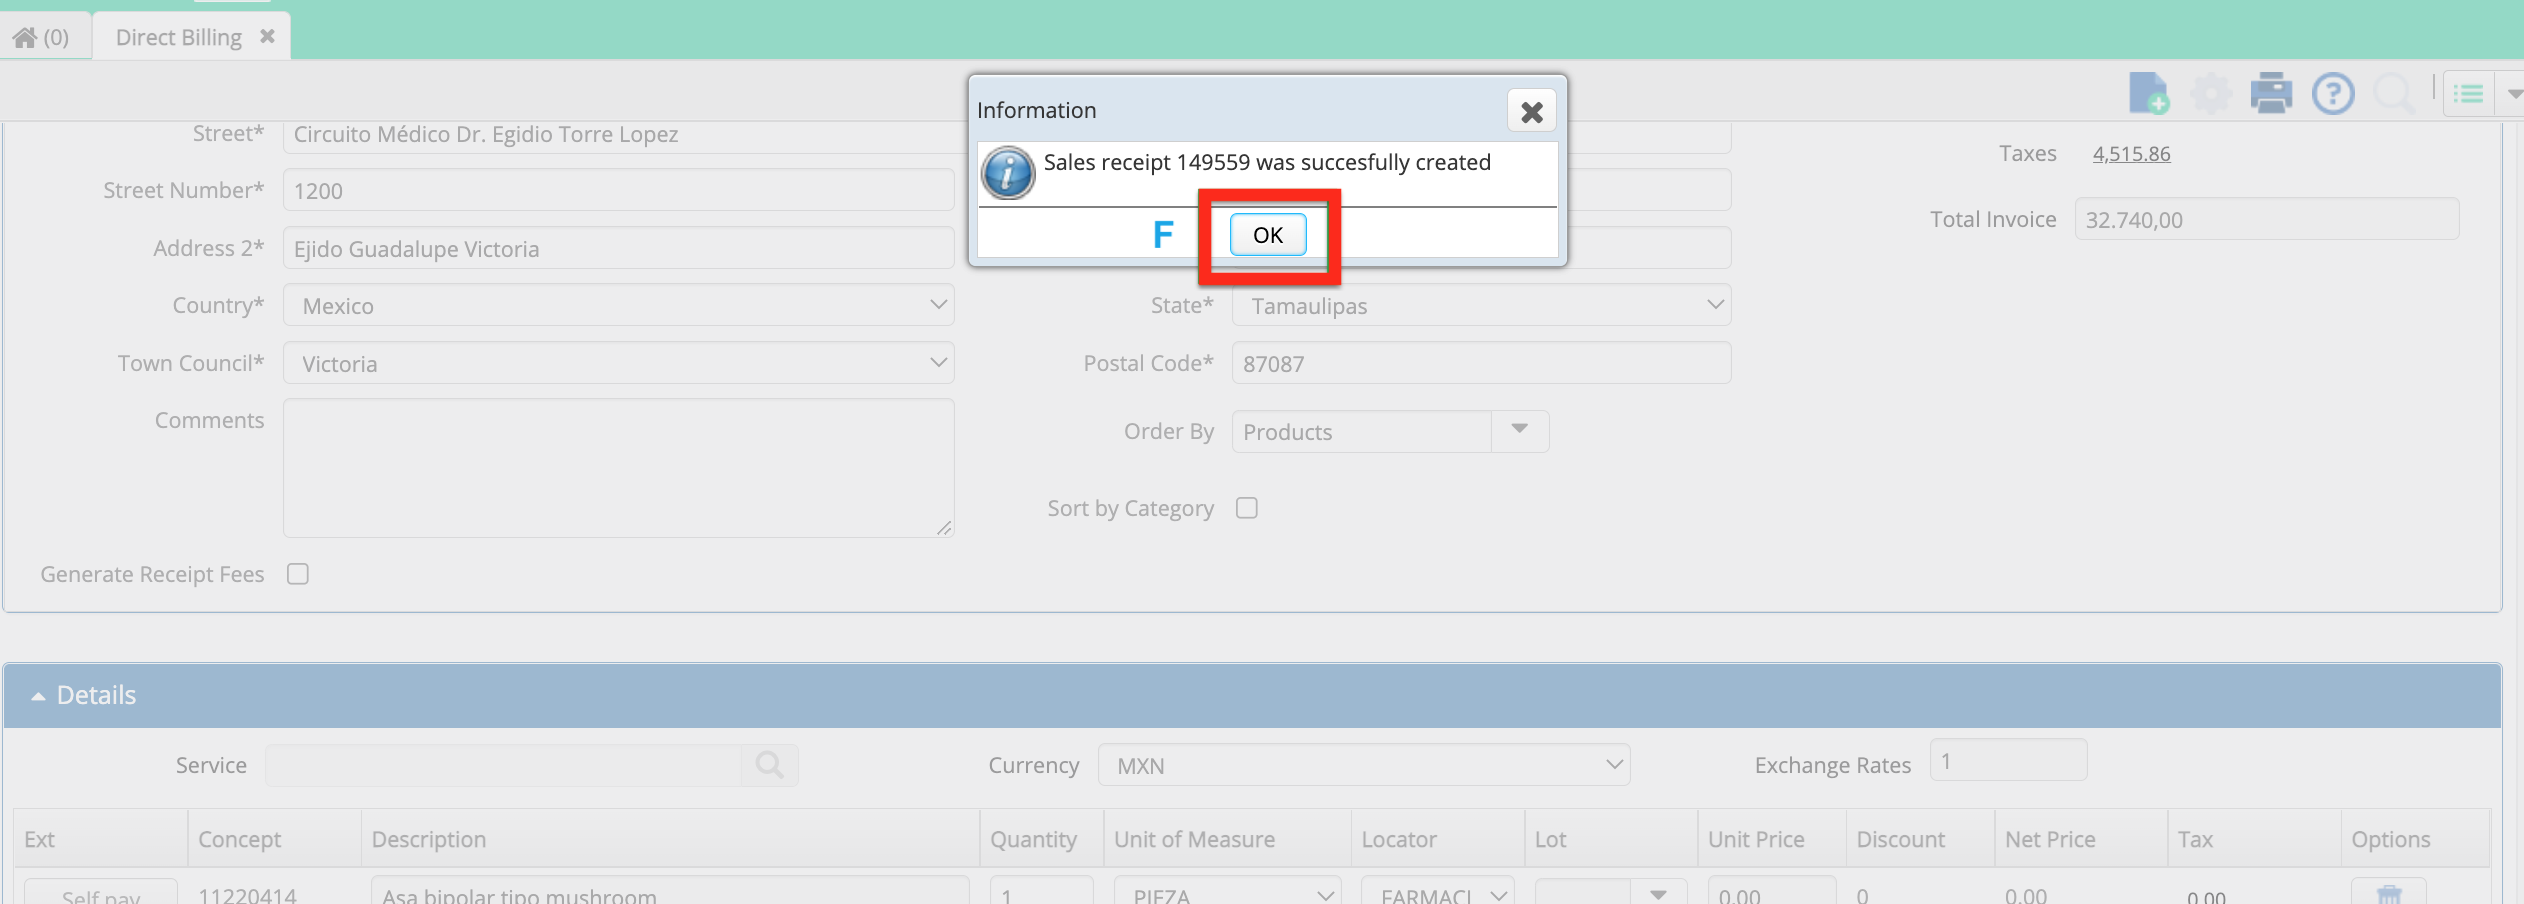
Task: Expand the State dropdown showing Tamaulipas
Action: click(1481, 305)
